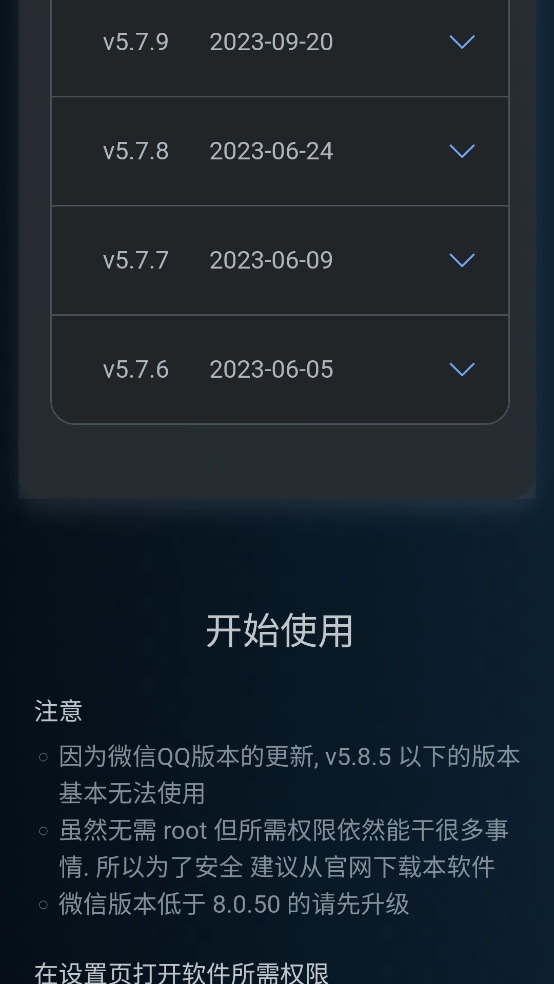This screenshot has height=984, width=554.
Task: Expand the v5.7.8 release chevron
Action: pyautogui.click(x=462, y=151)
